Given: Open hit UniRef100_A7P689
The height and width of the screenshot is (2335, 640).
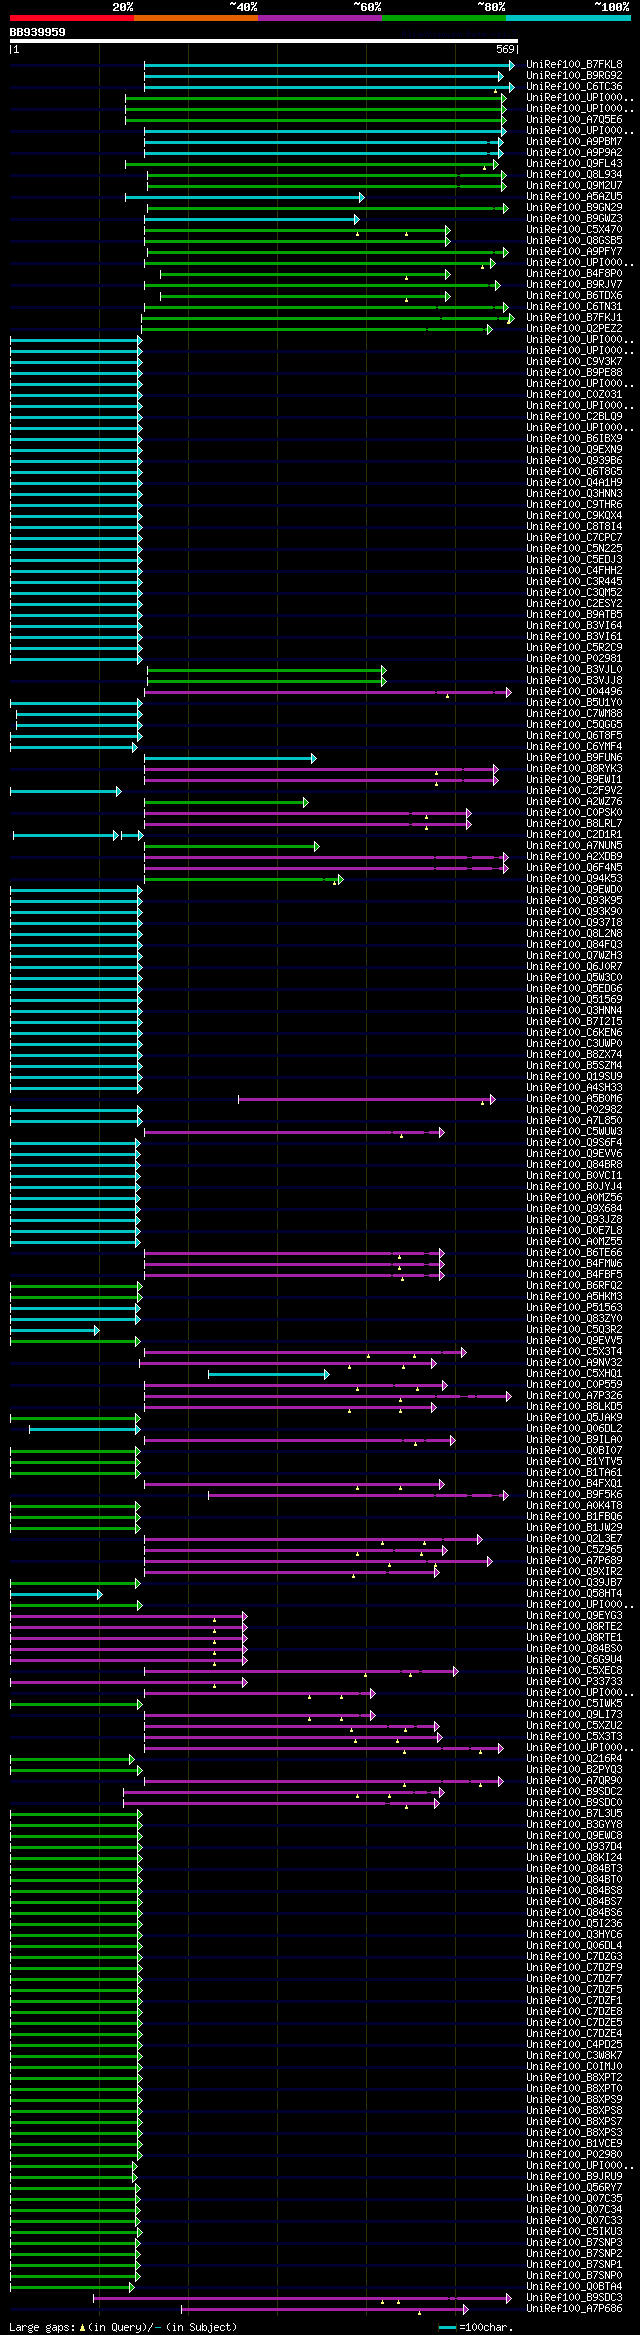Looking at the screenshot, I should pos(574,1561).
